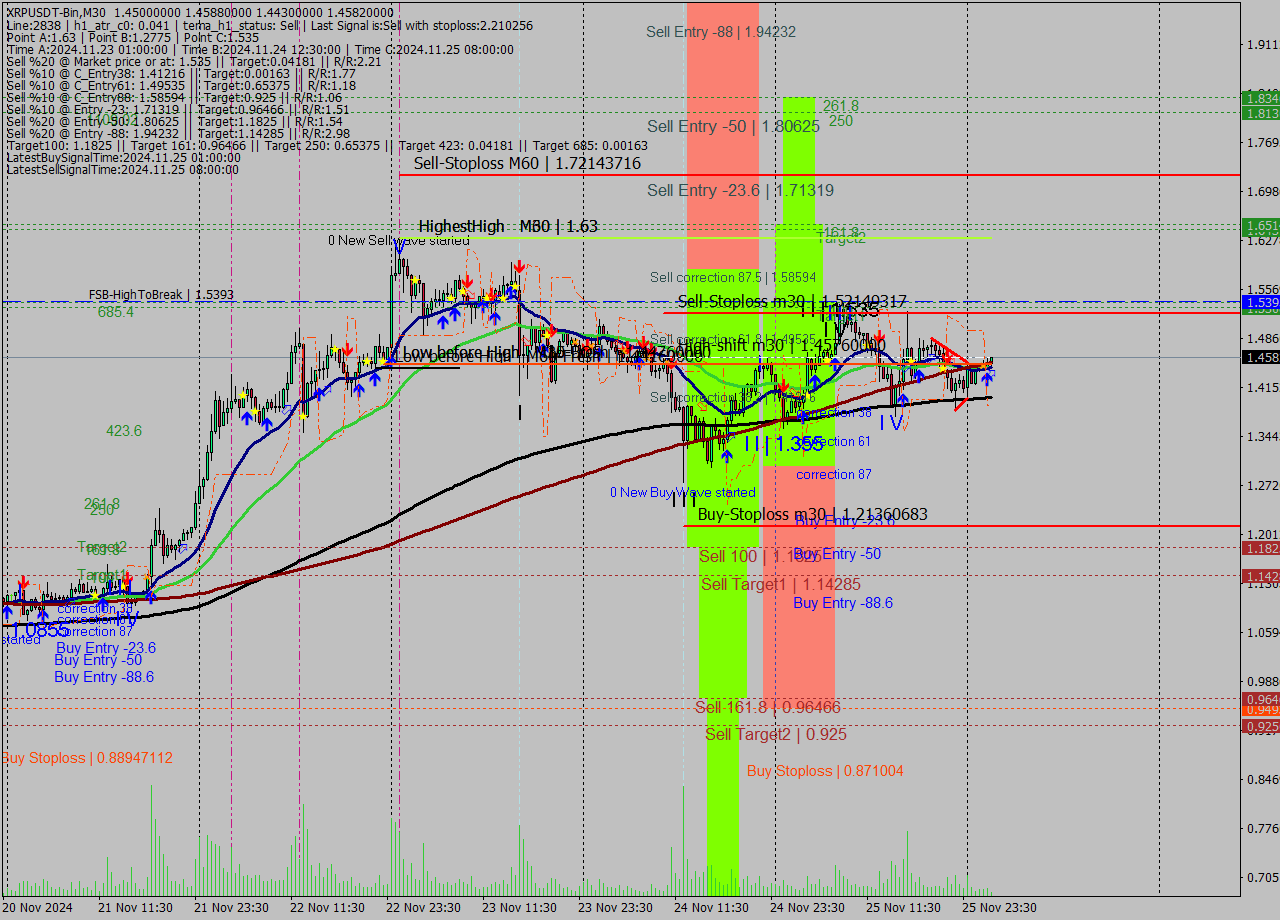Click the red Buy-Stoploss m30 horizontal line

pyautogui.click(x=962, y=526)
